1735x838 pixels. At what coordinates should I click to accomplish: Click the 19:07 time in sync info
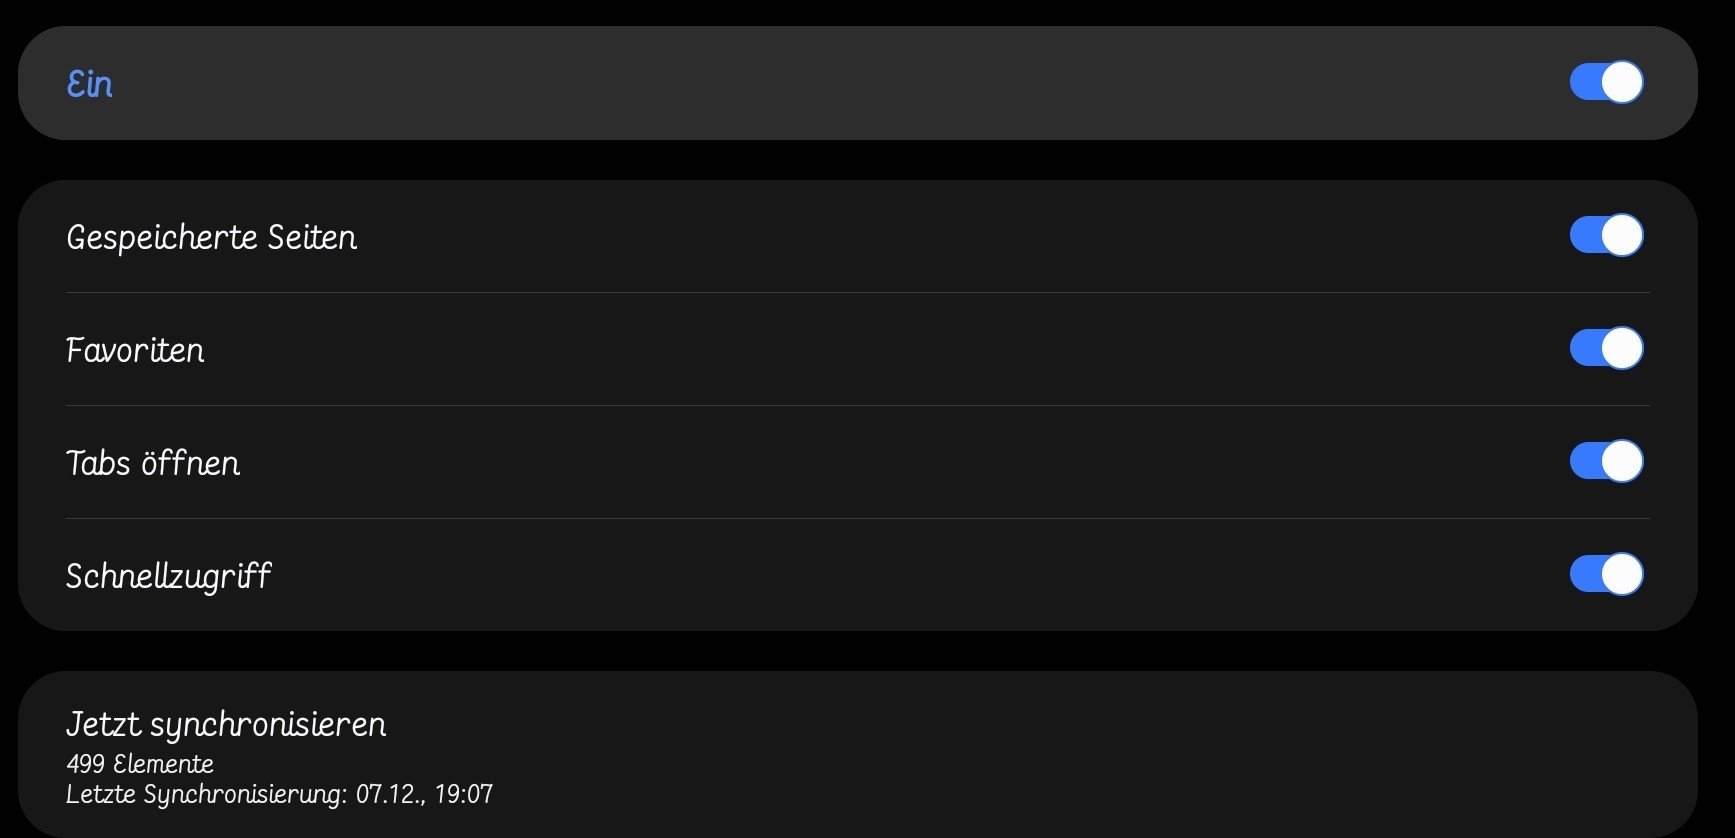point(464,795)
